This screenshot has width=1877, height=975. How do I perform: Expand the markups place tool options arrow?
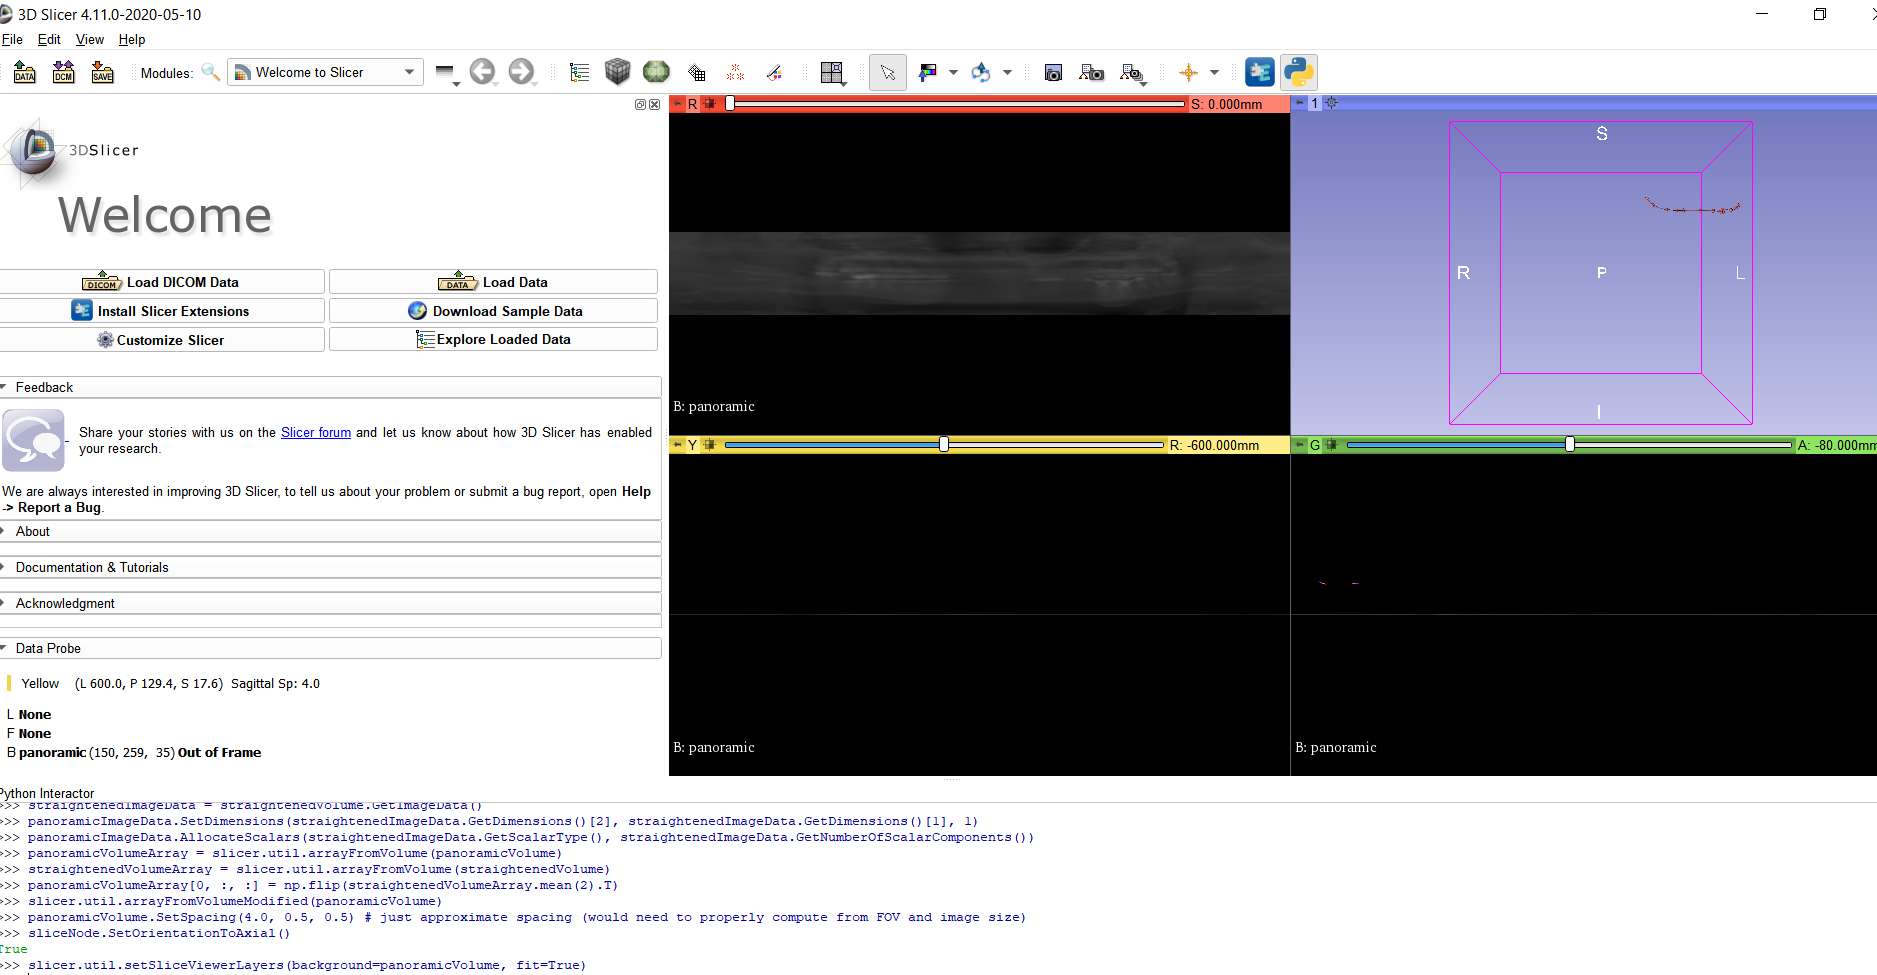[1007, 72]
